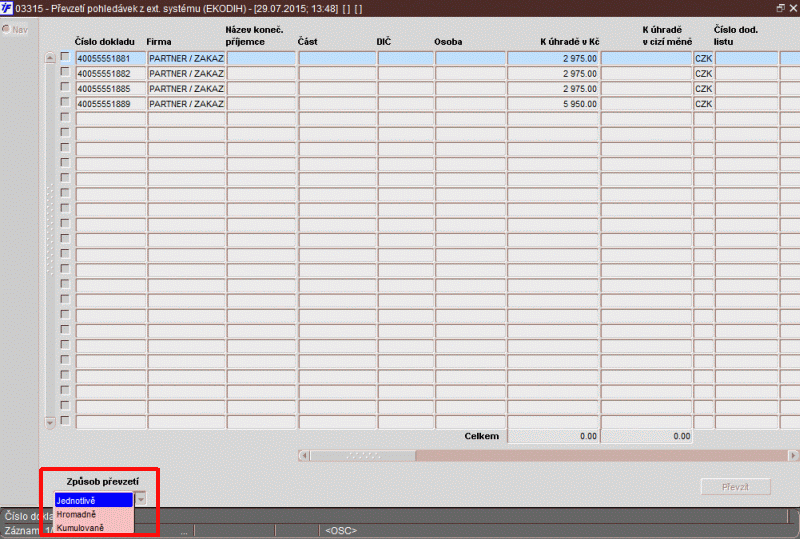Restore the window using title bar button
This screenshot has width=800, height=539.
(x=780, y=8)
